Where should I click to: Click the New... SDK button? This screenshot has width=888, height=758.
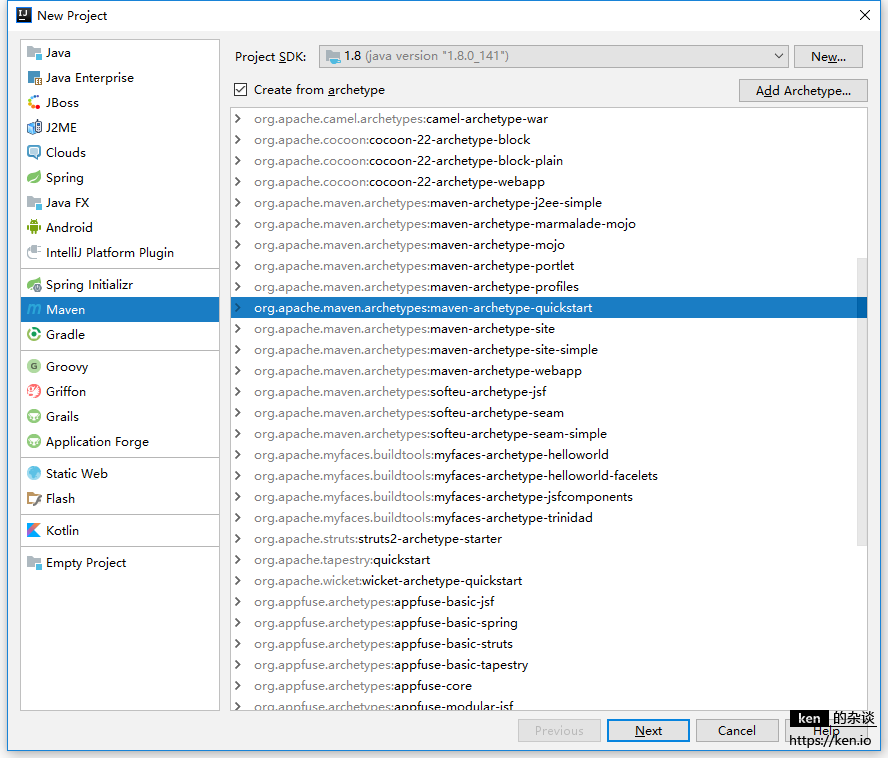point(828,57)
